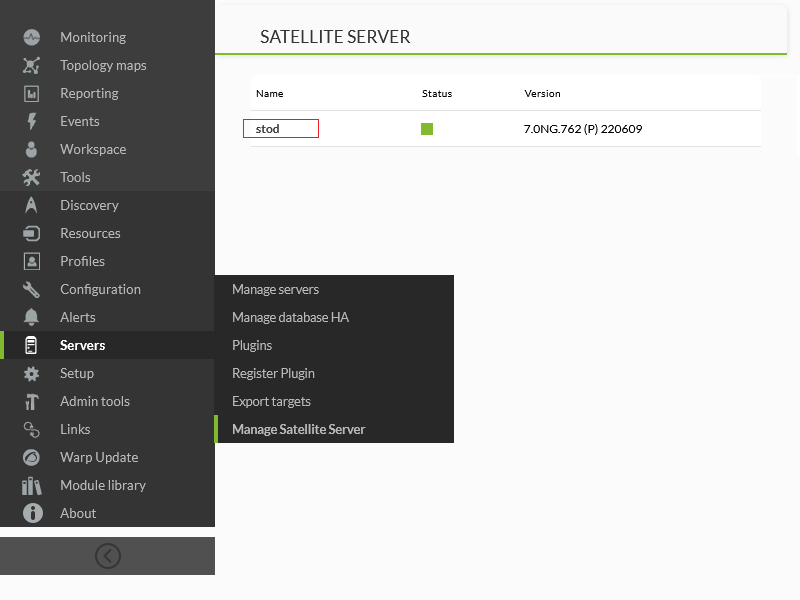
Task: Click the Module library books icon
Action: point(32,485)
